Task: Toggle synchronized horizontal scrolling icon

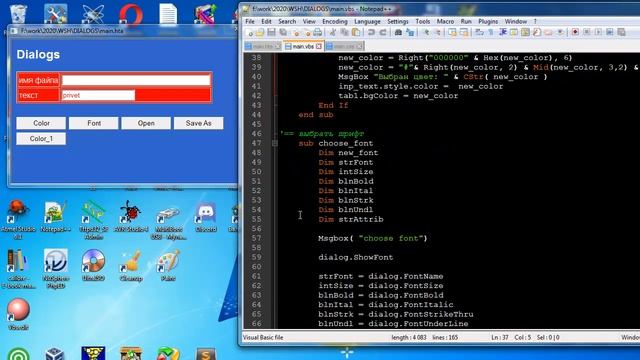Action: click(464, 32)
